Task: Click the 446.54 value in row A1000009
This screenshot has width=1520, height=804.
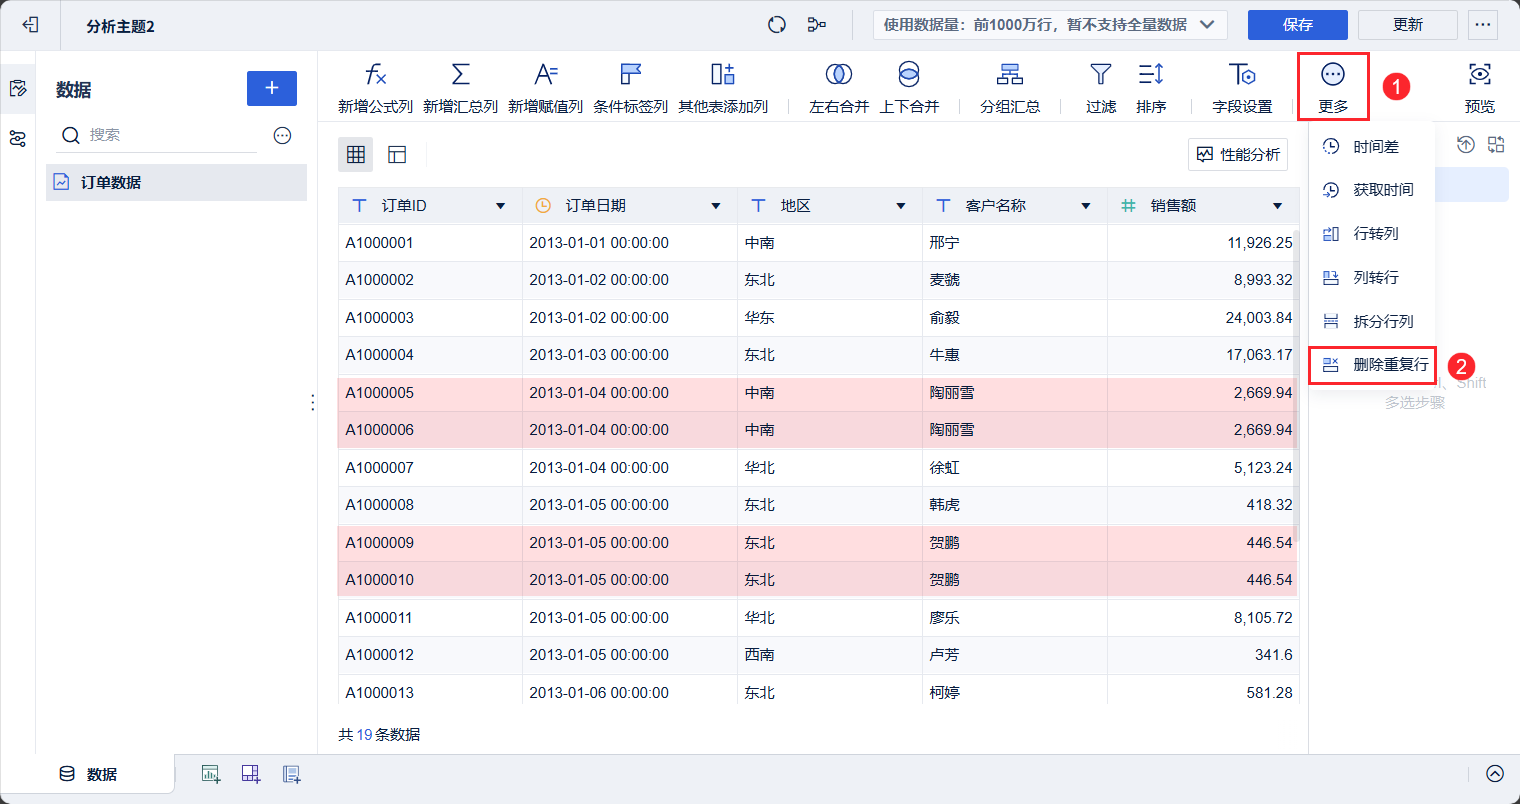Action: click(x=1269, y=543)
